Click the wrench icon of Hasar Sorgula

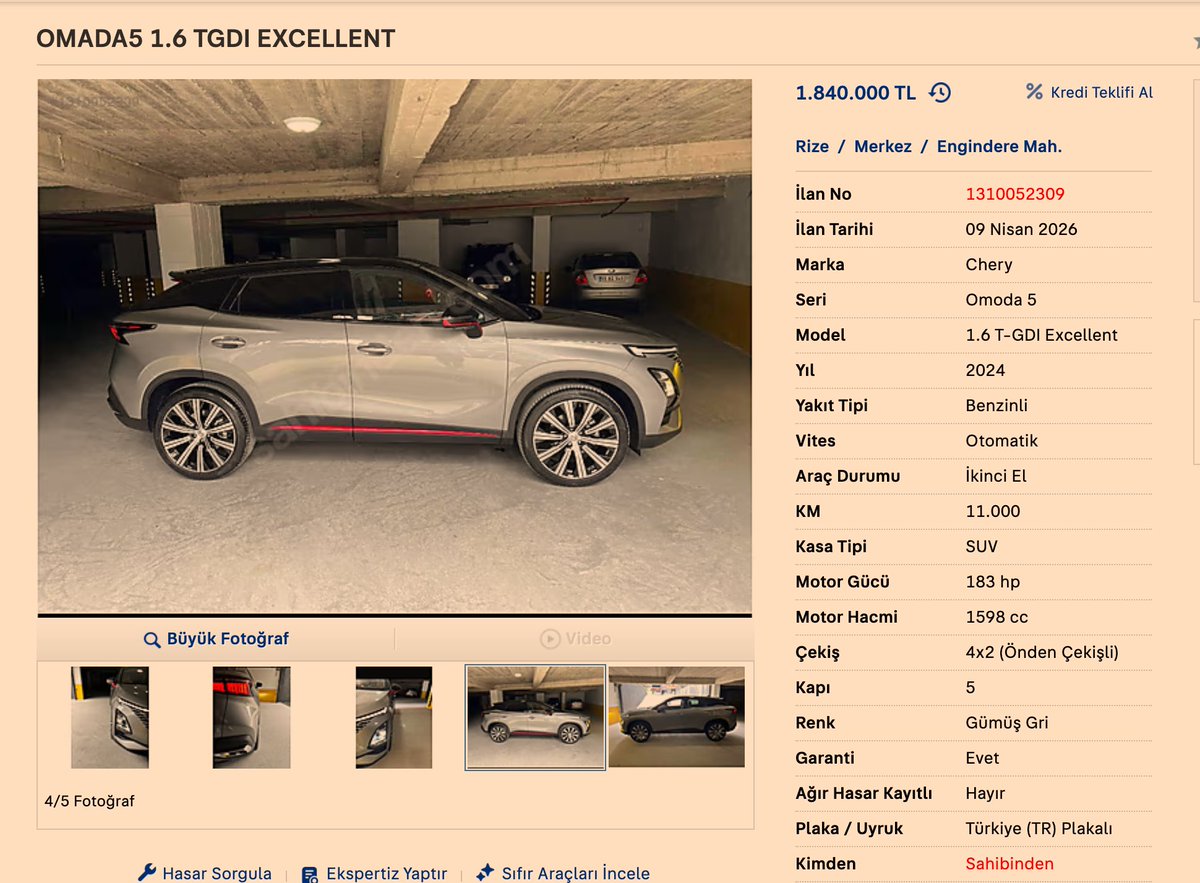(x=147, y=873)
